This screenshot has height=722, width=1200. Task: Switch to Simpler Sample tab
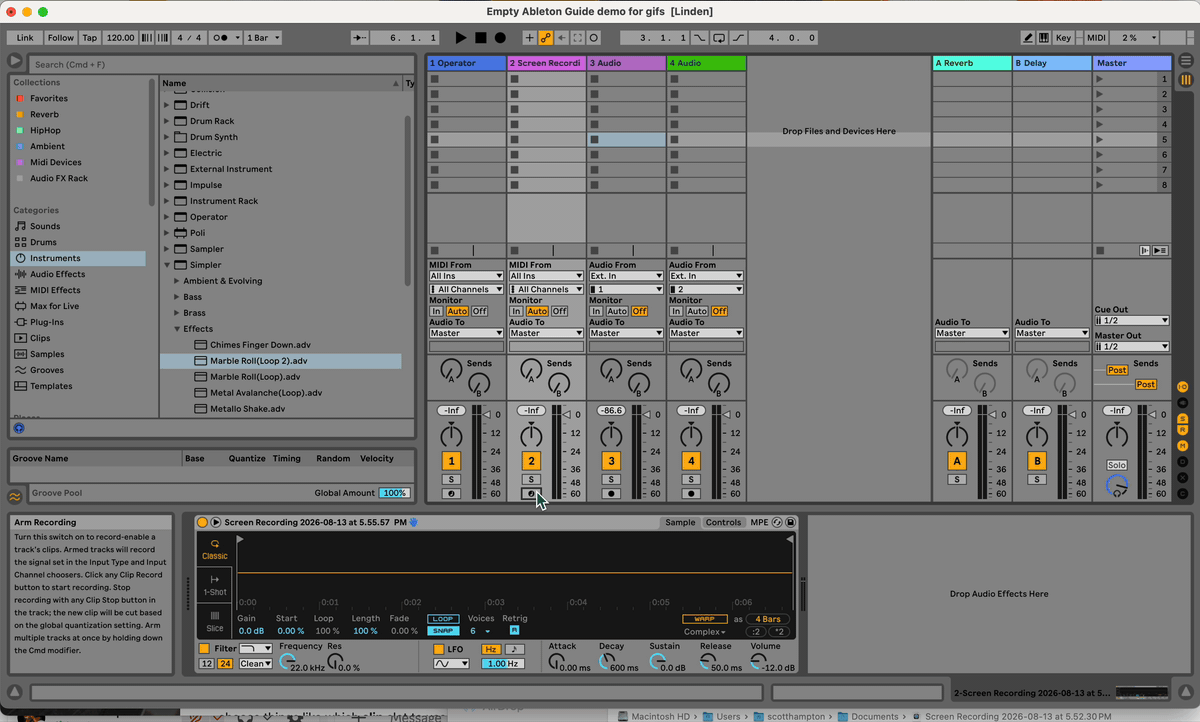pos(680,522)
